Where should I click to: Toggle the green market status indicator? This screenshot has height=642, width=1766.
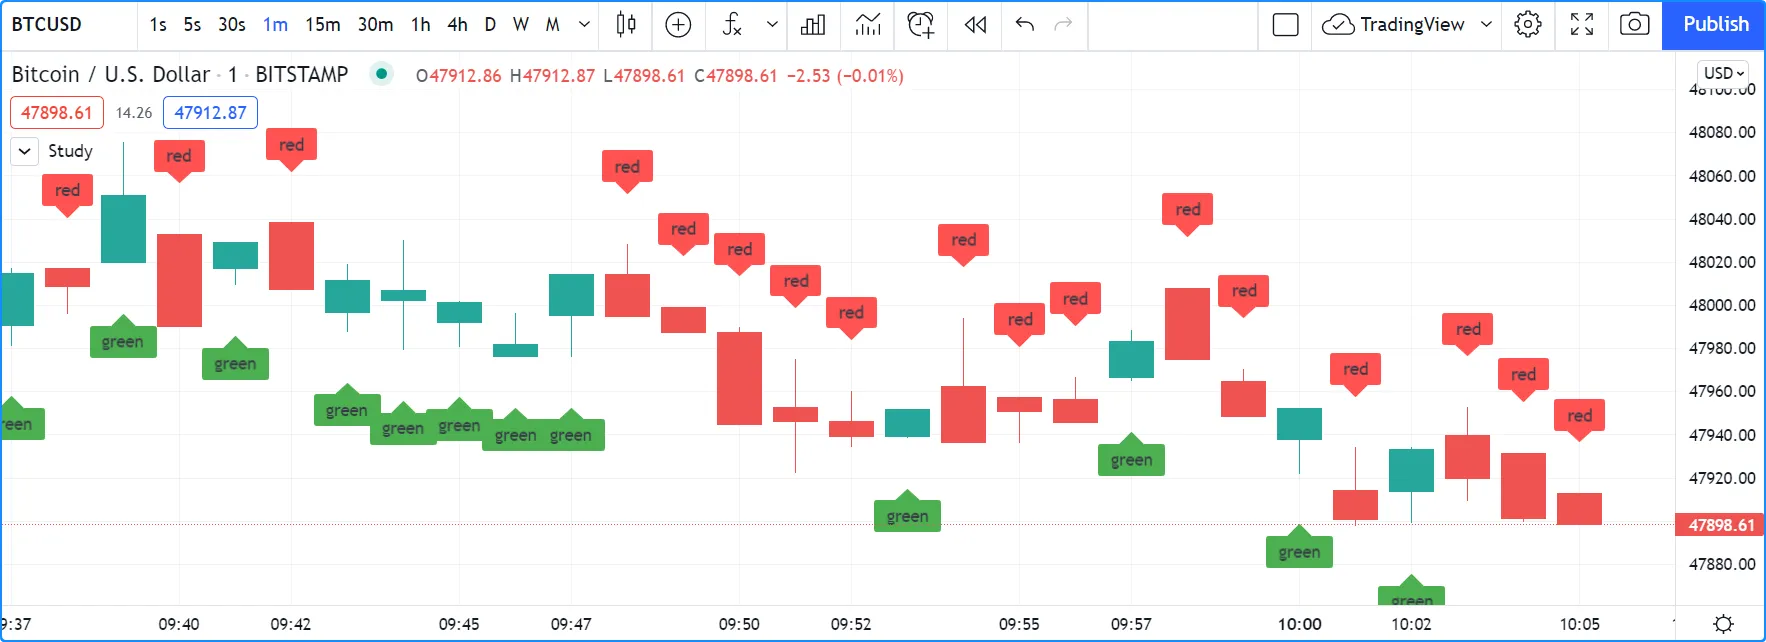click(x=381, y=74)
